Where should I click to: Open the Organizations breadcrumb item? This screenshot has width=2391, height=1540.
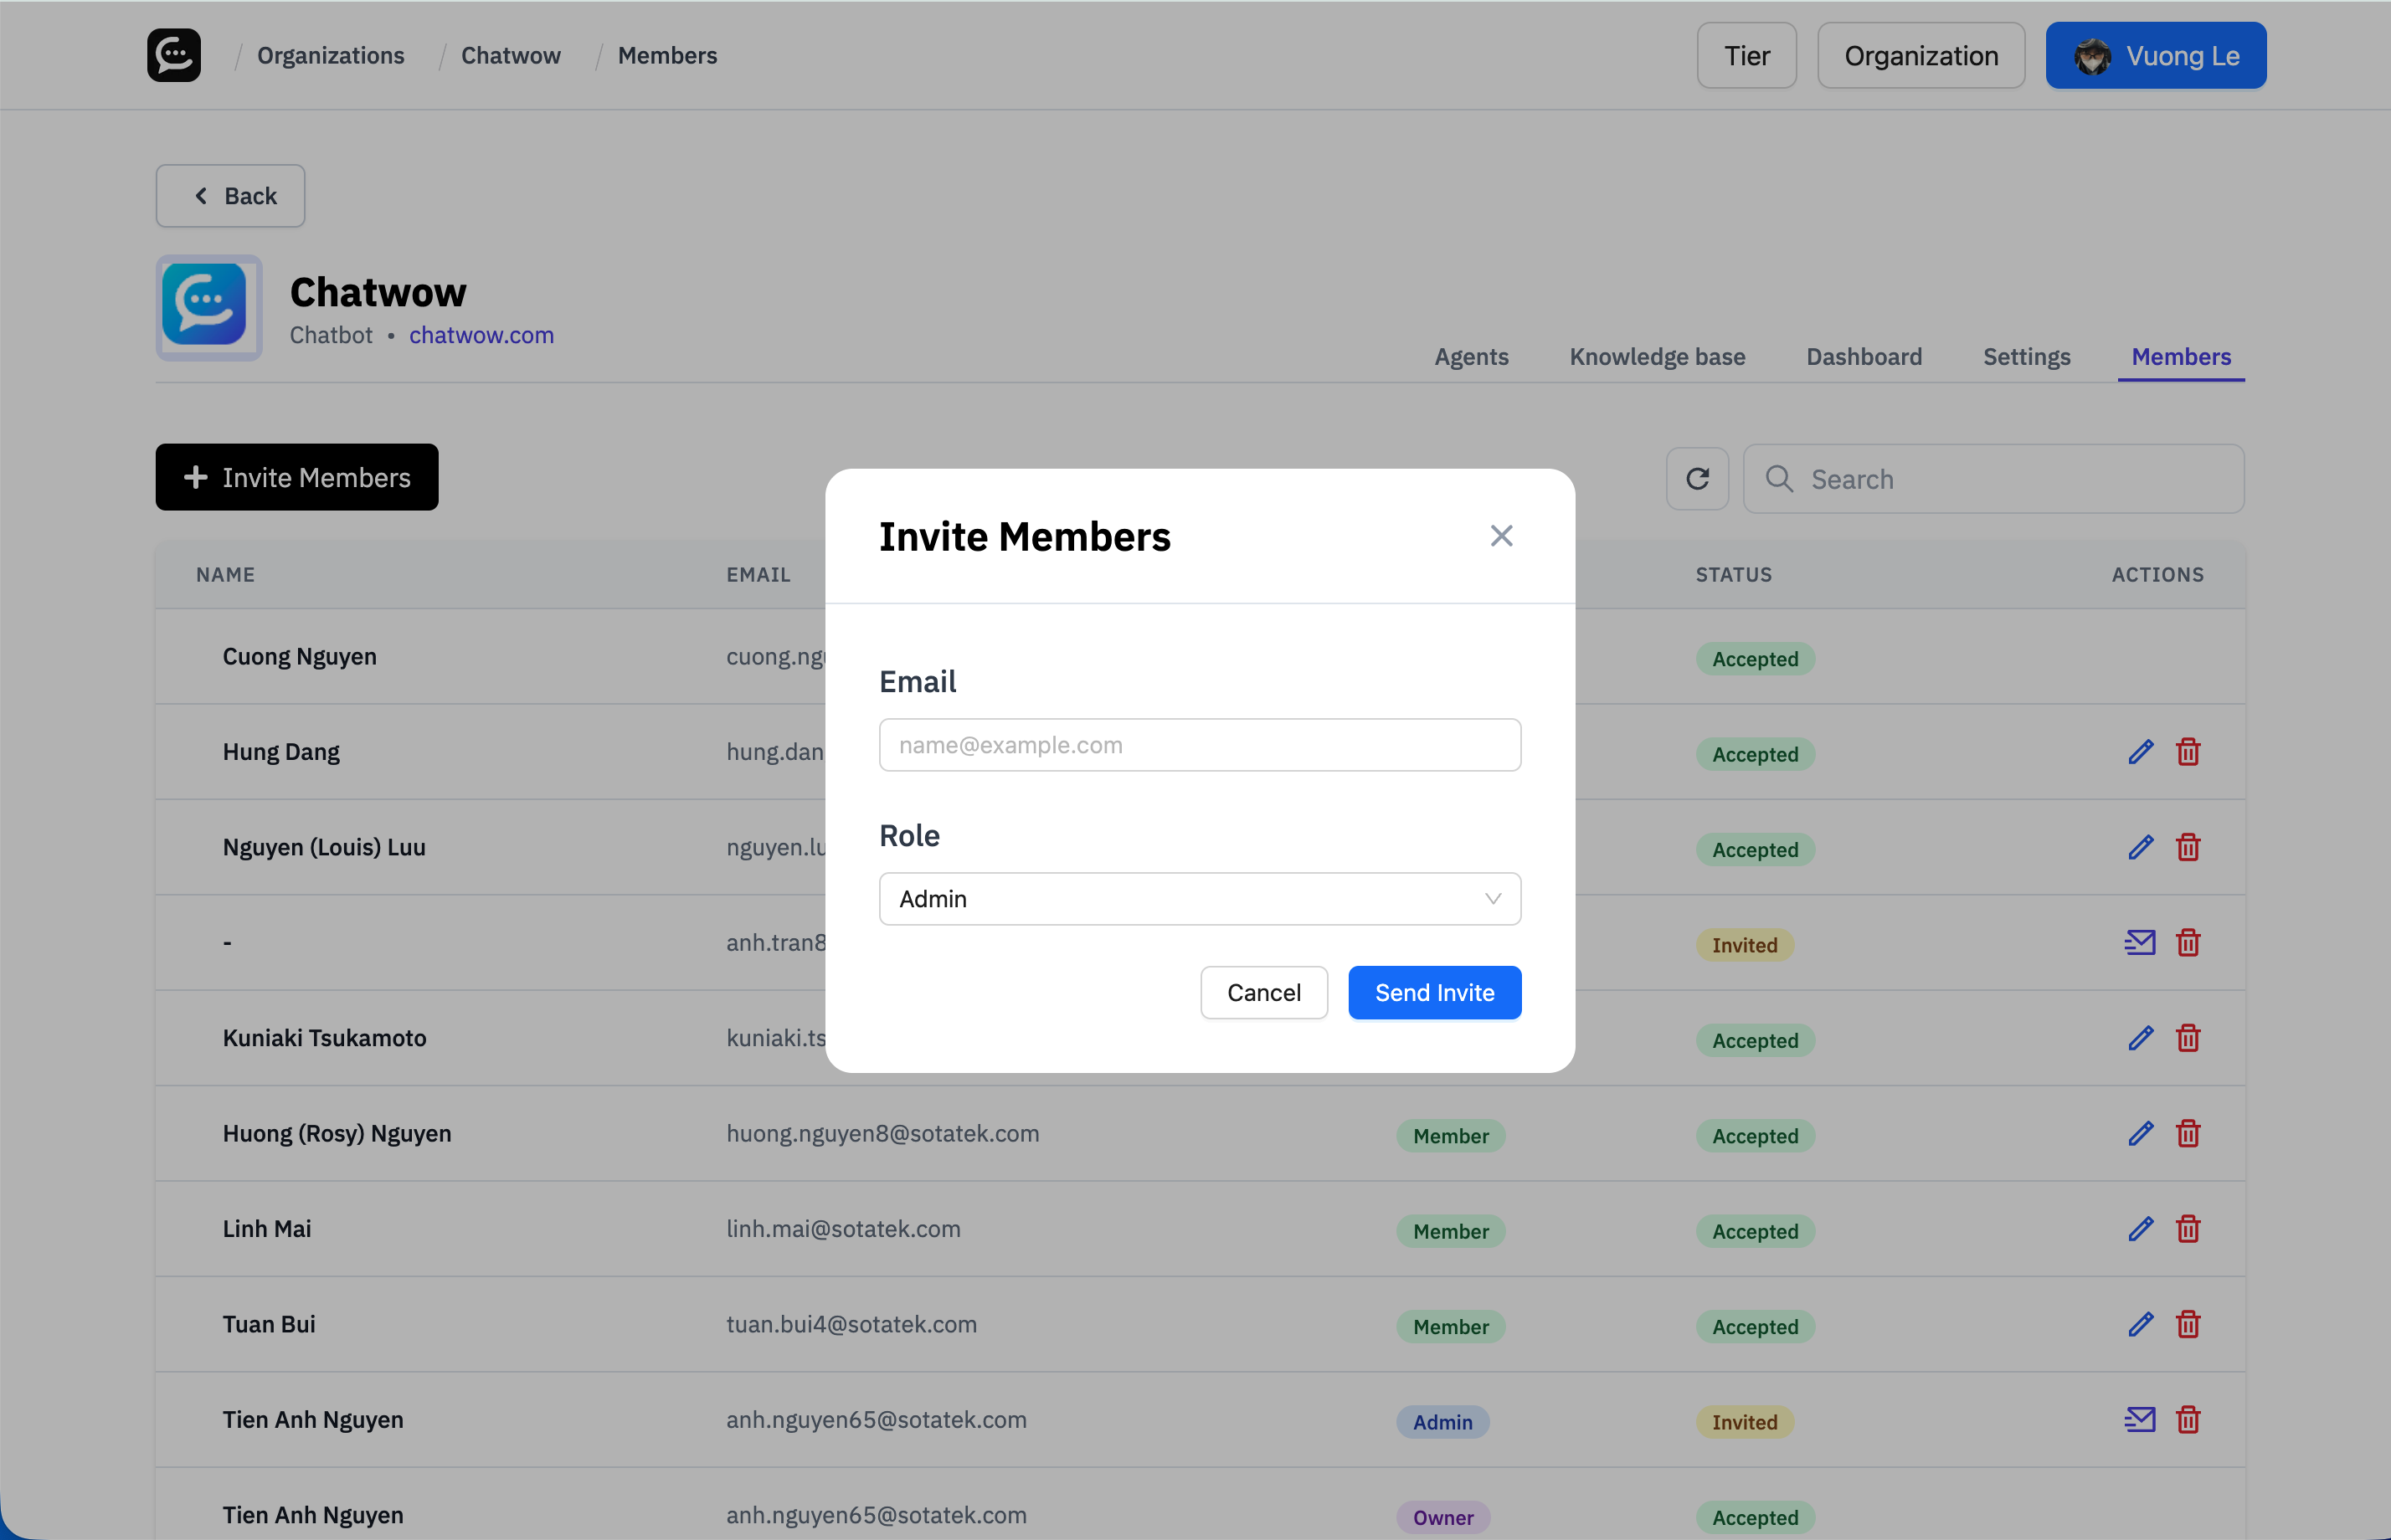point(330,55)
